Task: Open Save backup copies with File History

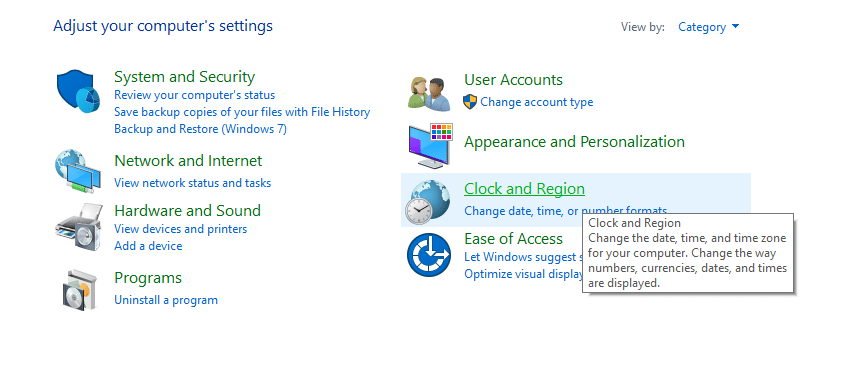Action: click(x=242, y=112)
